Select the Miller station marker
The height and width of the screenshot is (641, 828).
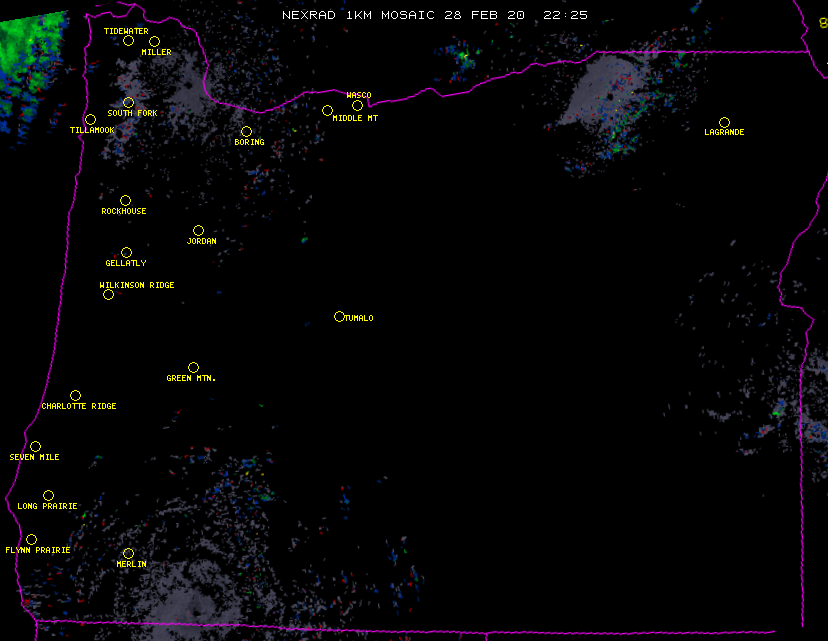(154, 42)
